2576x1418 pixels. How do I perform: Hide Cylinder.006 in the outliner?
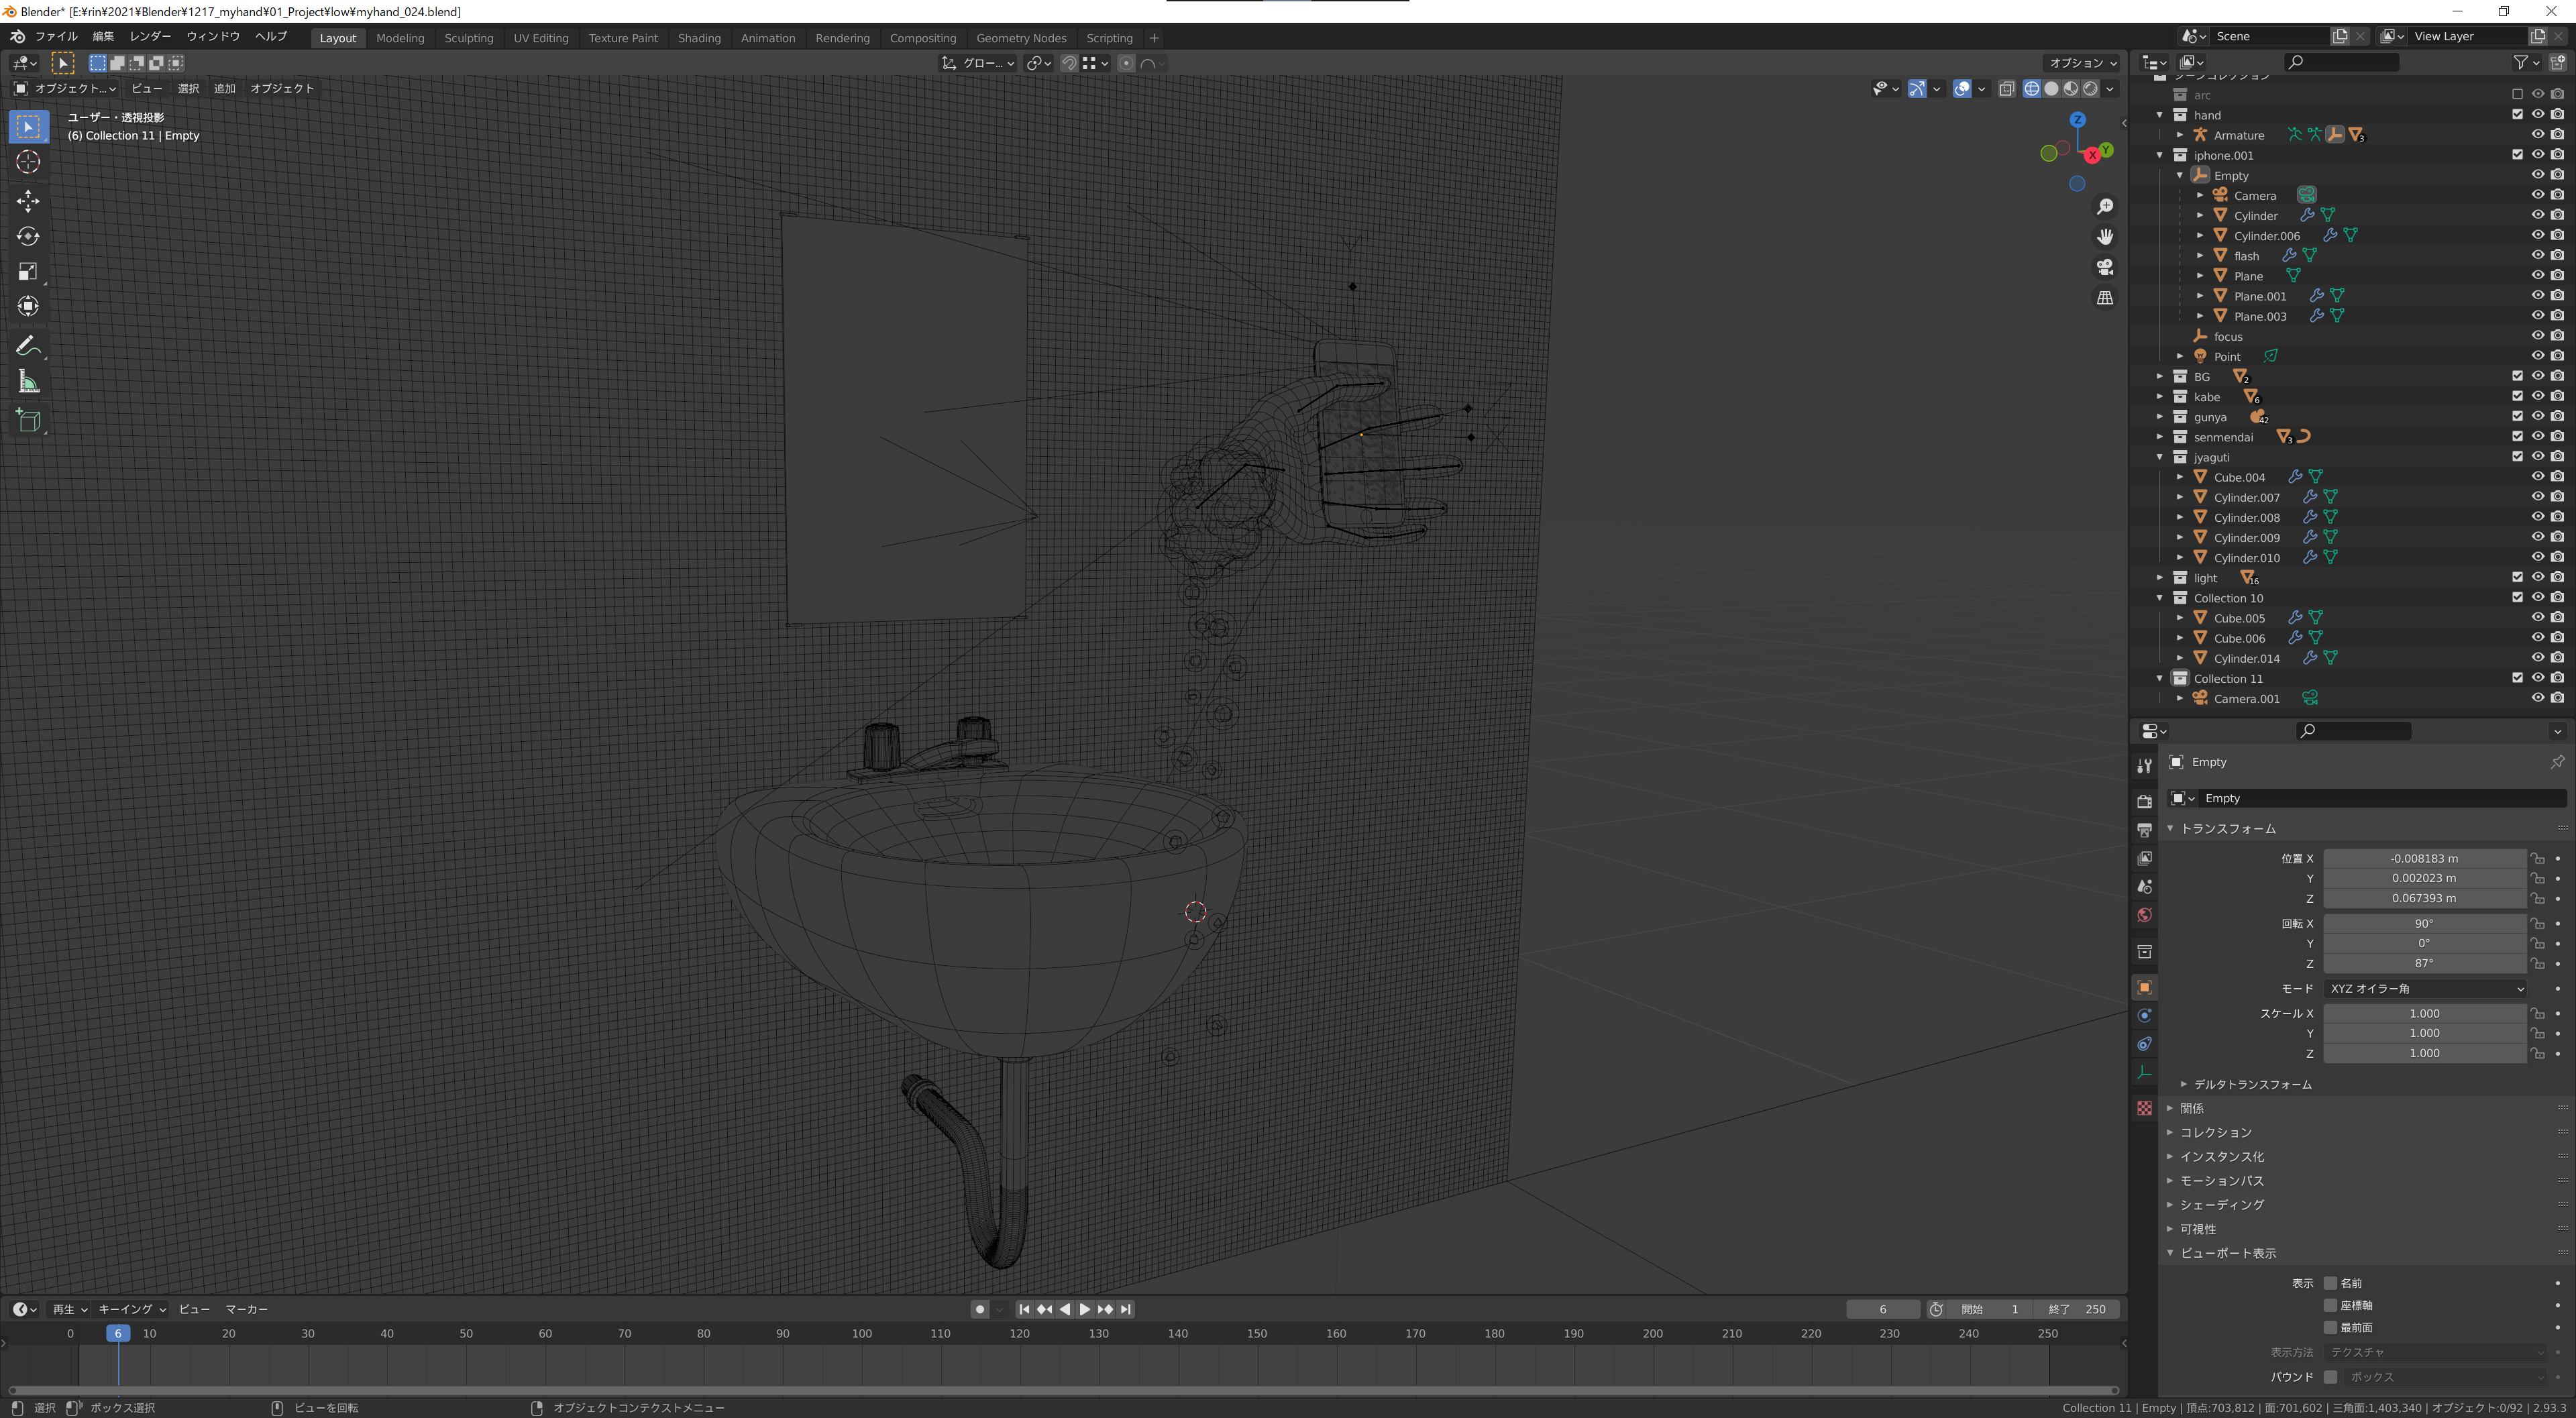2537,236
